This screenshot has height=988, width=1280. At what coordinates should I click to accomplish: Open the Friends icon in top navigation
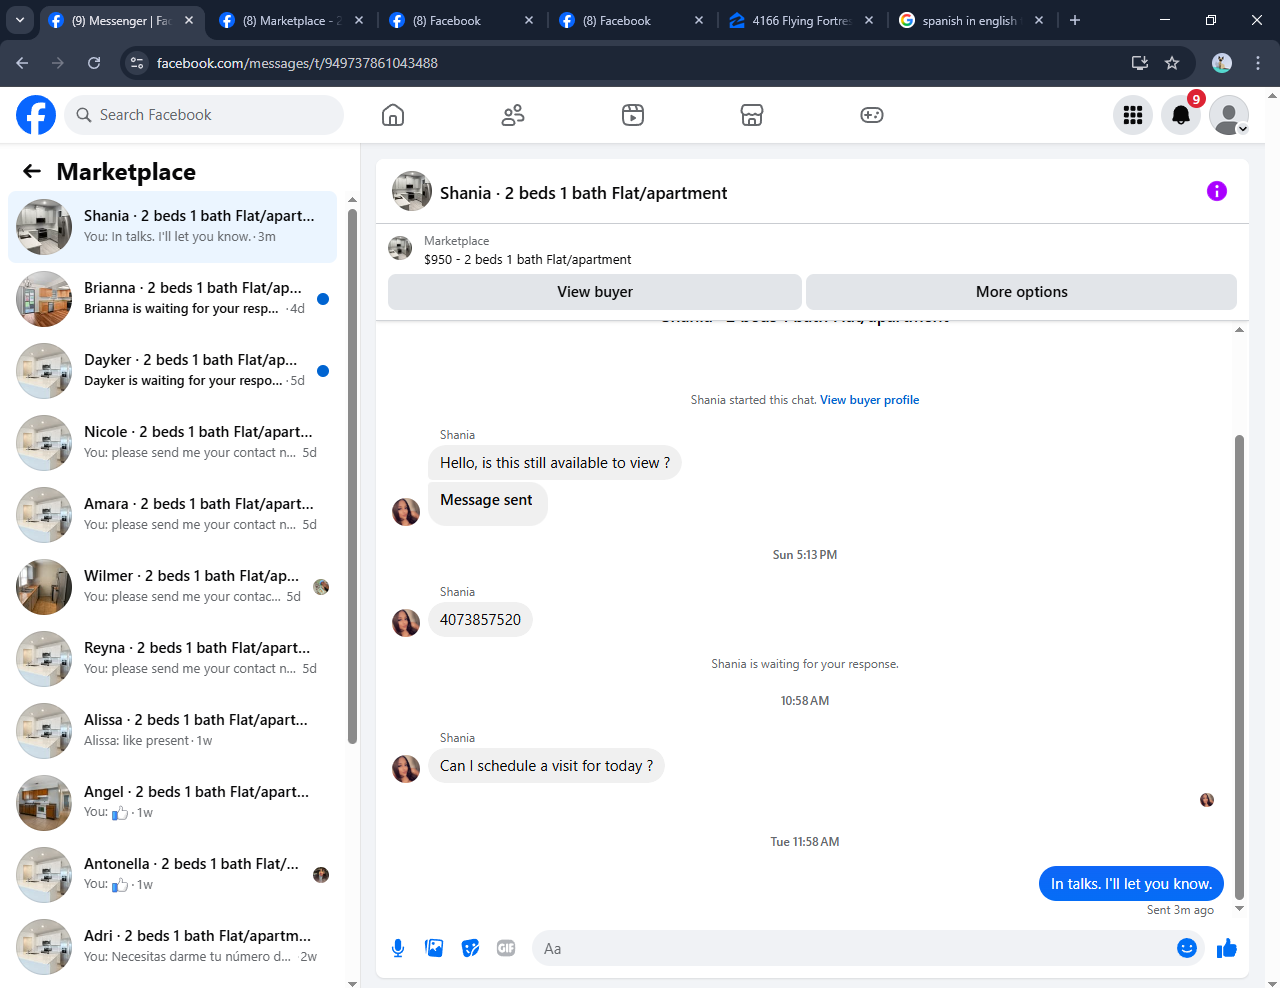pyautogui.click(x=513, y=115)
